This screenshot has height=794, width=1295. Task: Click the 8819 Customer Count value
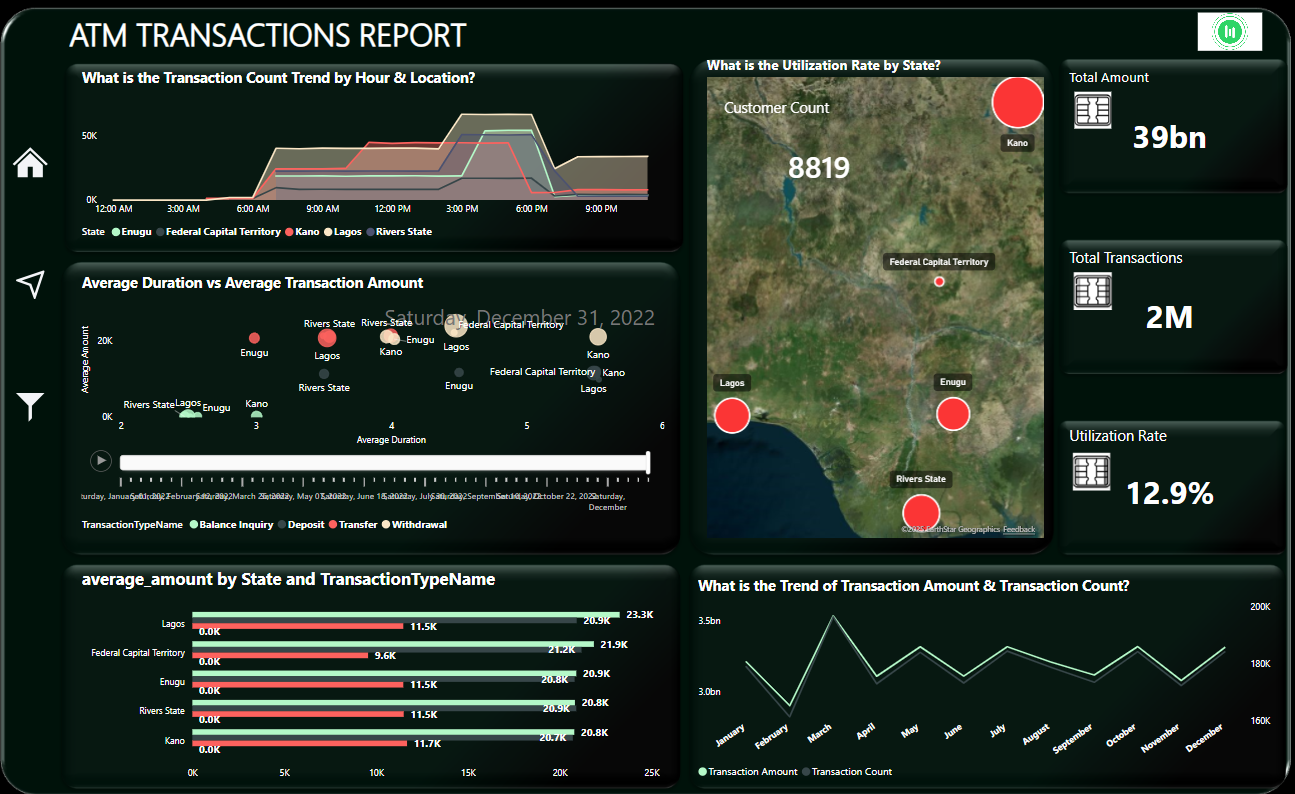[x=819, y=168]
